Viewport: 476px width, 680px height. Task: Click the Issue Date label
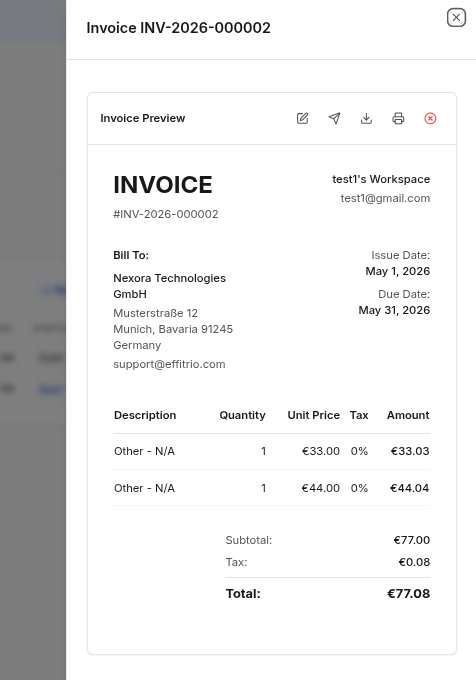(x=400, y=255)
